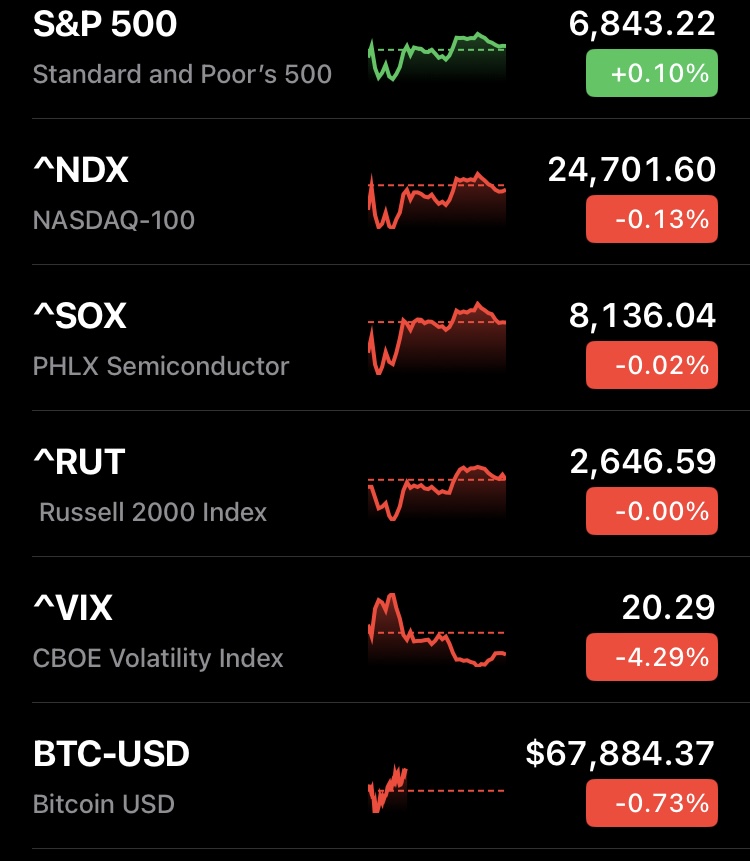750x861 pixels.
Task: Select the S&P 500 ticker symbol
Action: (x=105, y=24)
